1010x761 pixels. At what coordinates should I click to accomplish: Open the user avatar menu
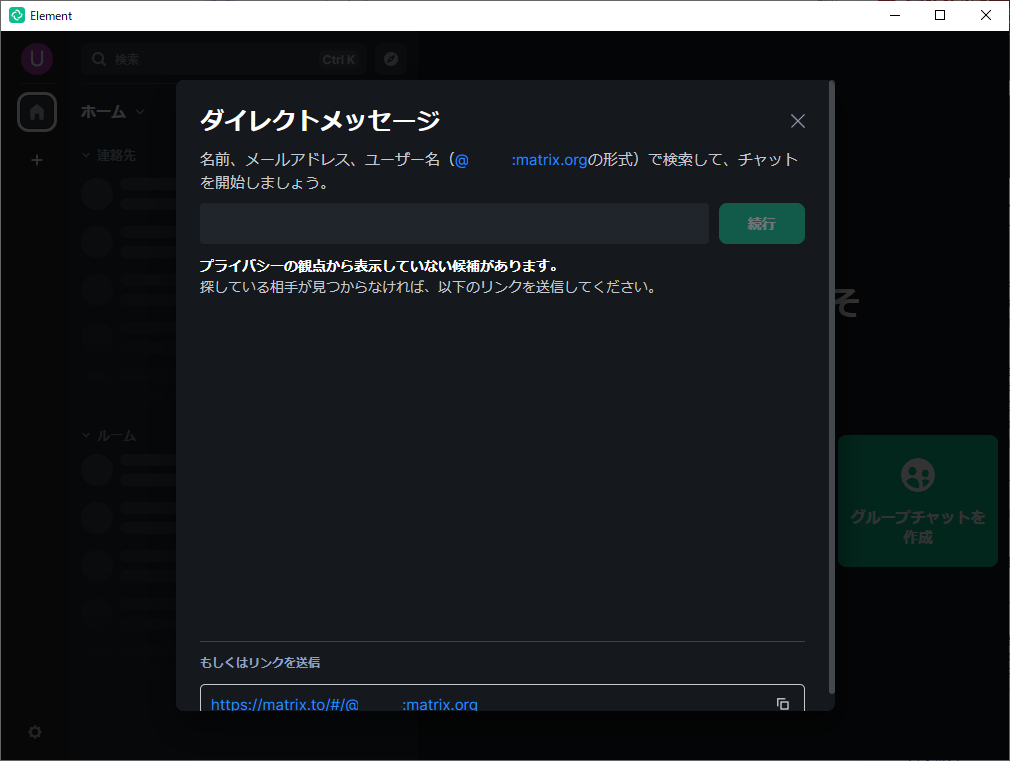tap(37, 59)
